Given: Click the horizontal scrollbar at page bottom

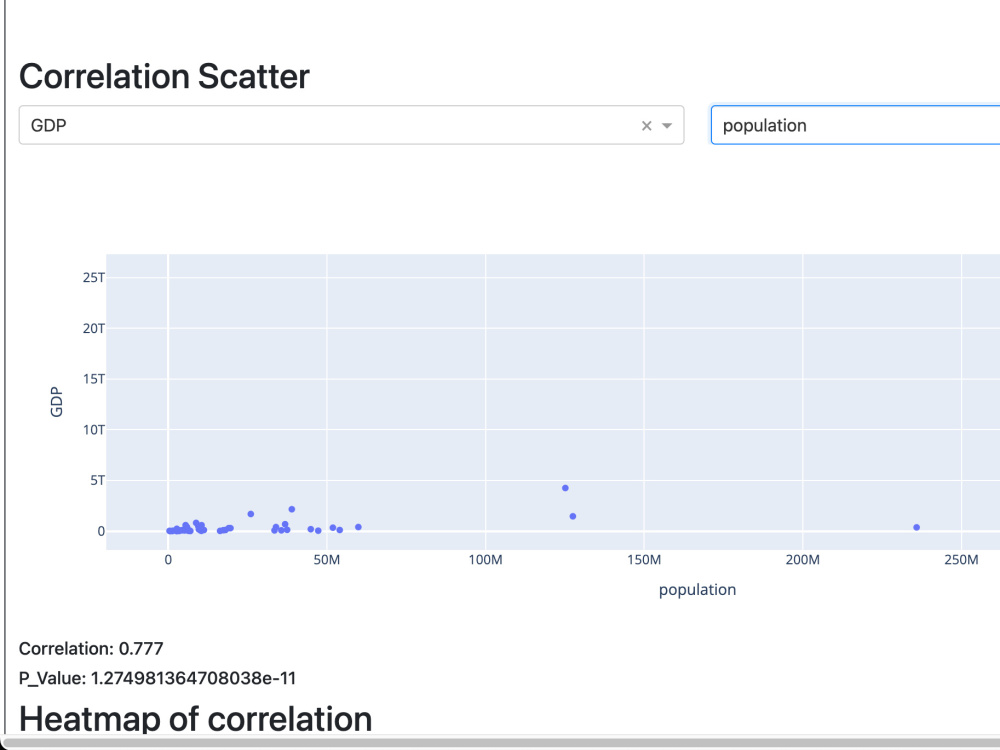Looking at the screenshot, I should click(x=500, y=743).
